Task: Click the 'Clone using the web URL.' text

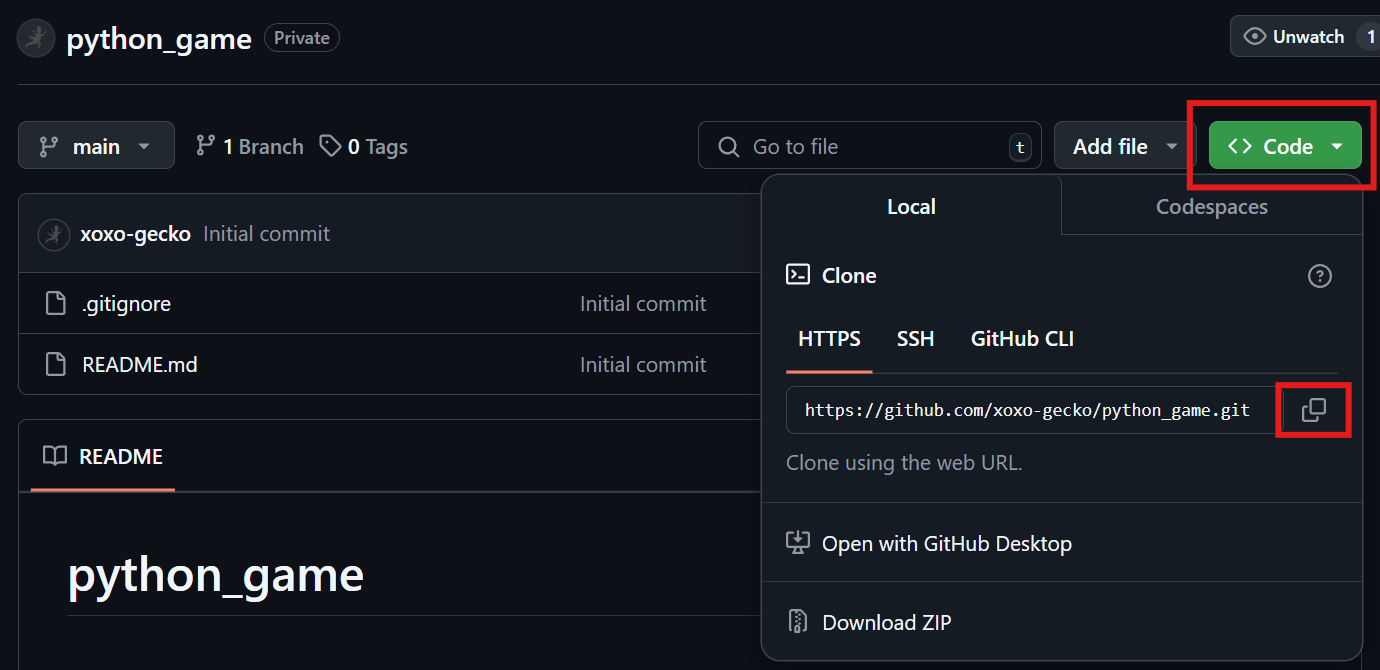Action: [x=904, y=463]
